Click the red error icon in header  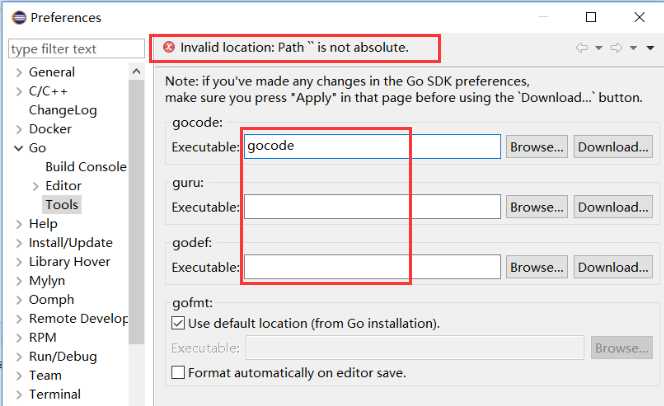click(169, 47)
